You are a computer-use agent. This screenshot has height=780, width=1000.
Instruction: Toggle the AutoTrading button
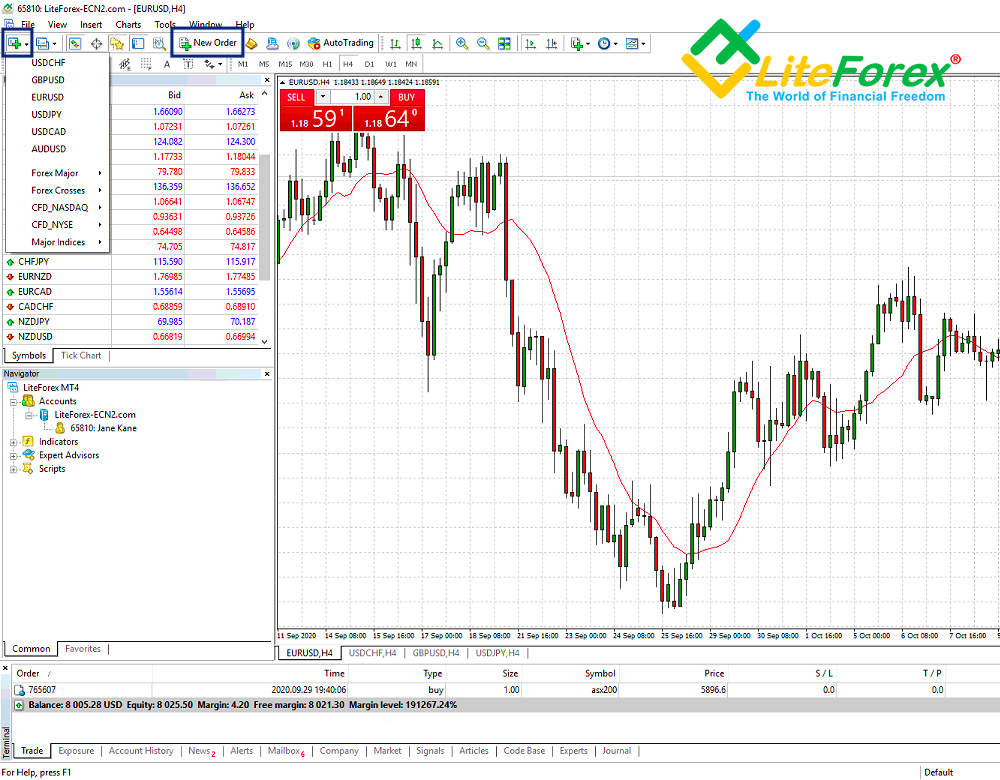tap(341, 43)
